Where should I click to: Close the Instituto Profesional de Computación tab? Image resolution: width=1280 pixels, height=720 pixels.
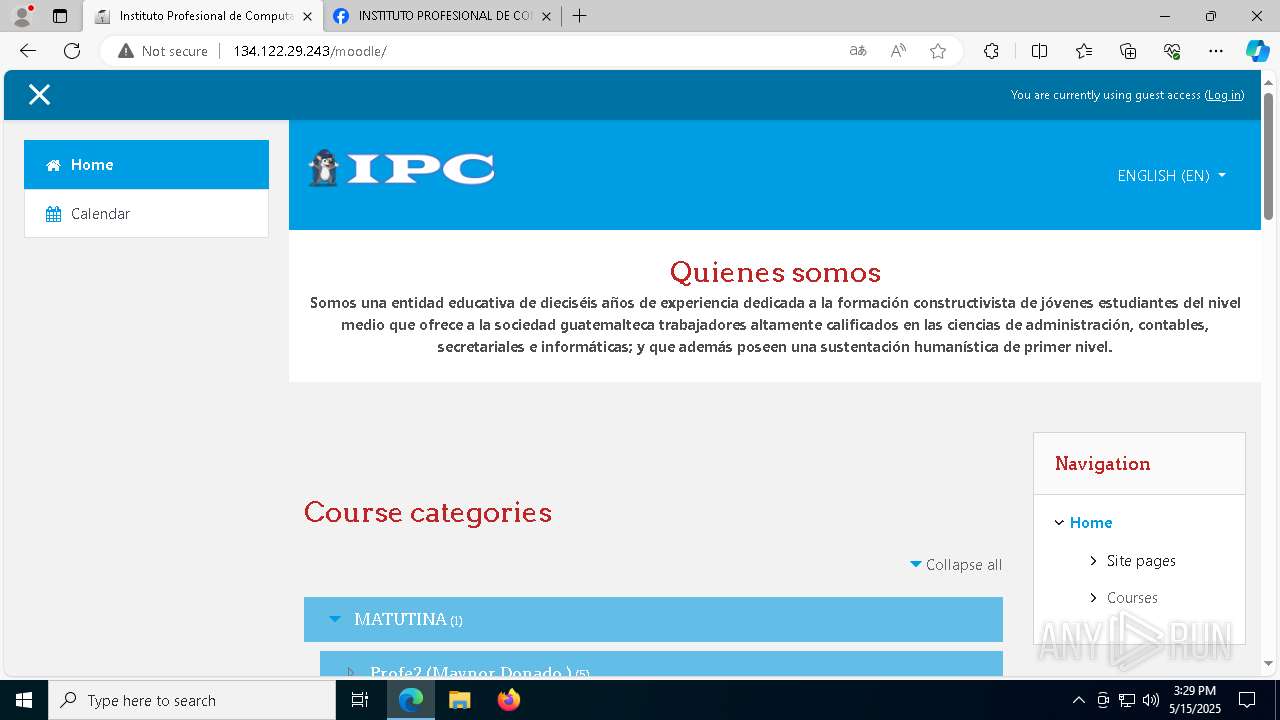point(307,16)
